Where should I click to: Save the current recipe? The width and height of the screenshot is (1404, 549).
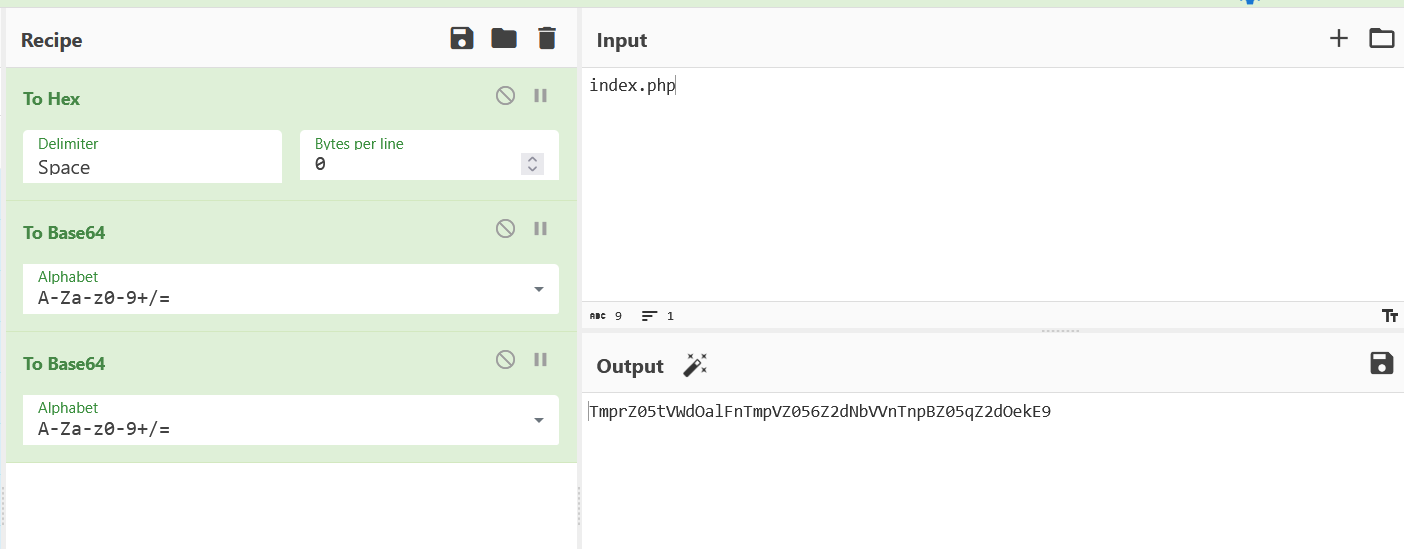[461, 39]
